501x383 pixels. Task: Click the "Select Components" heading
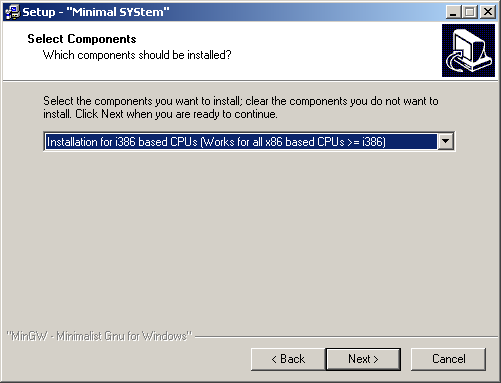(82, 39)
